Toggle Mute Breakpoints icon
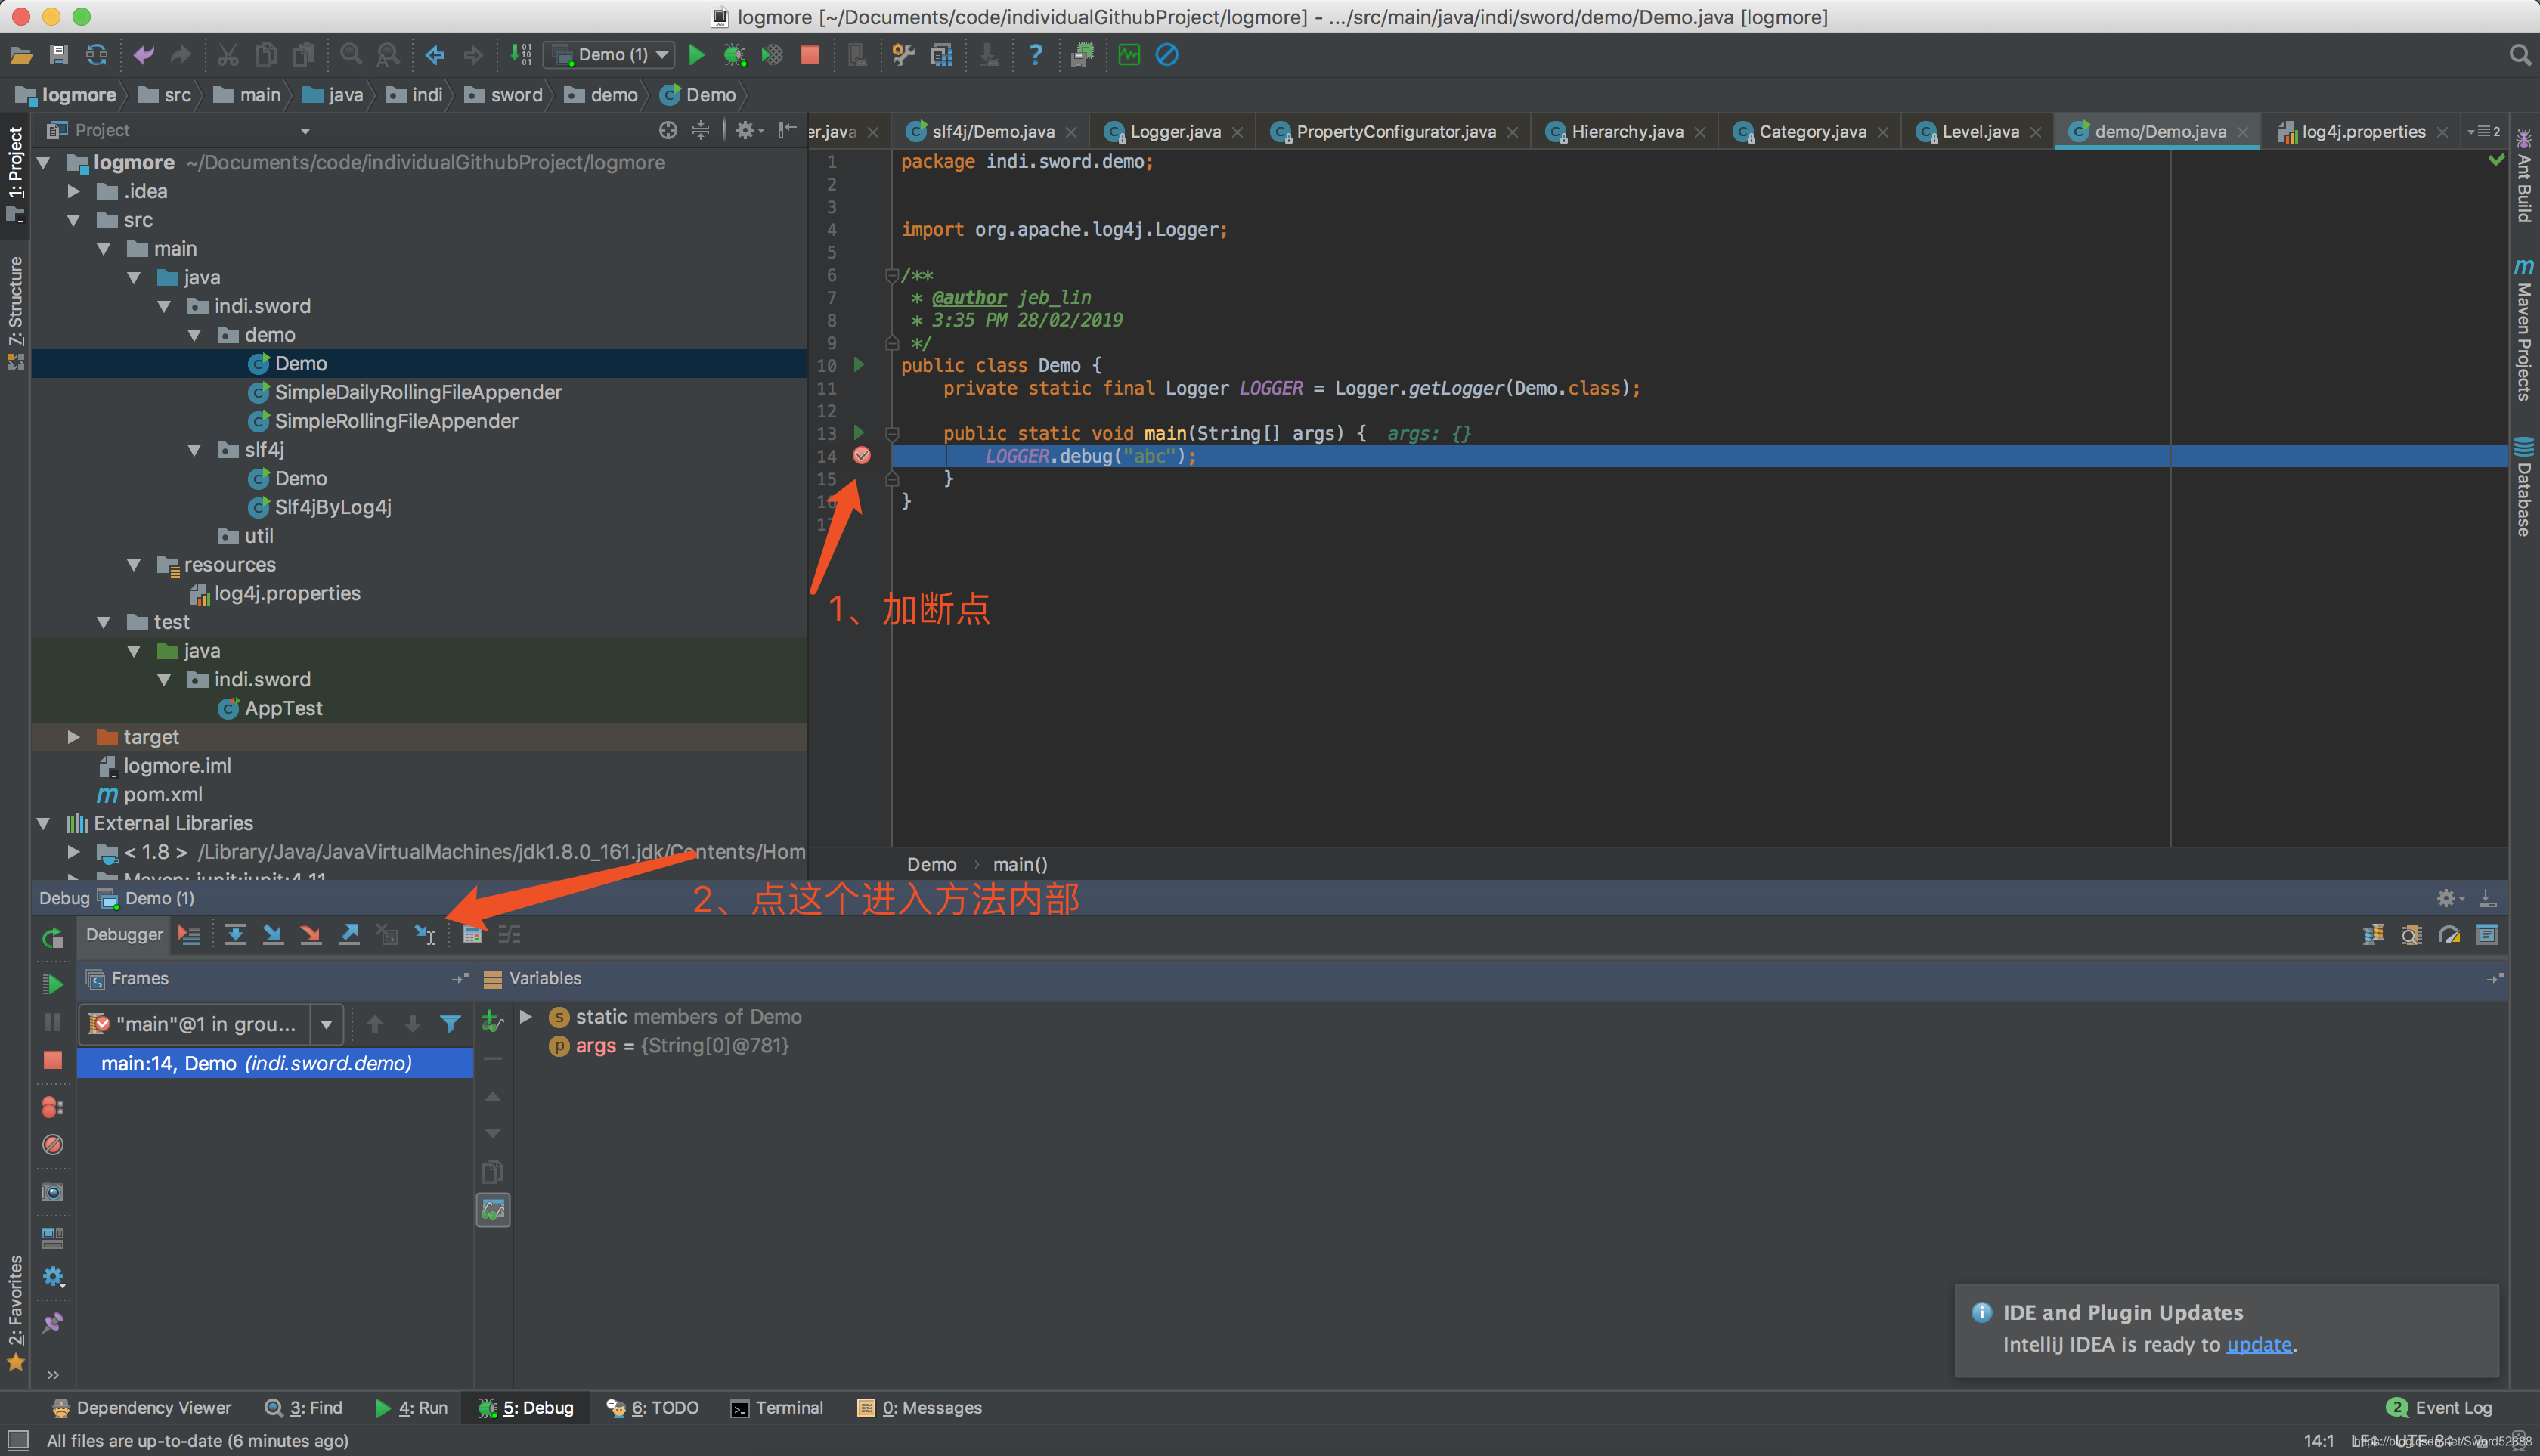 tap(53, 1145)
